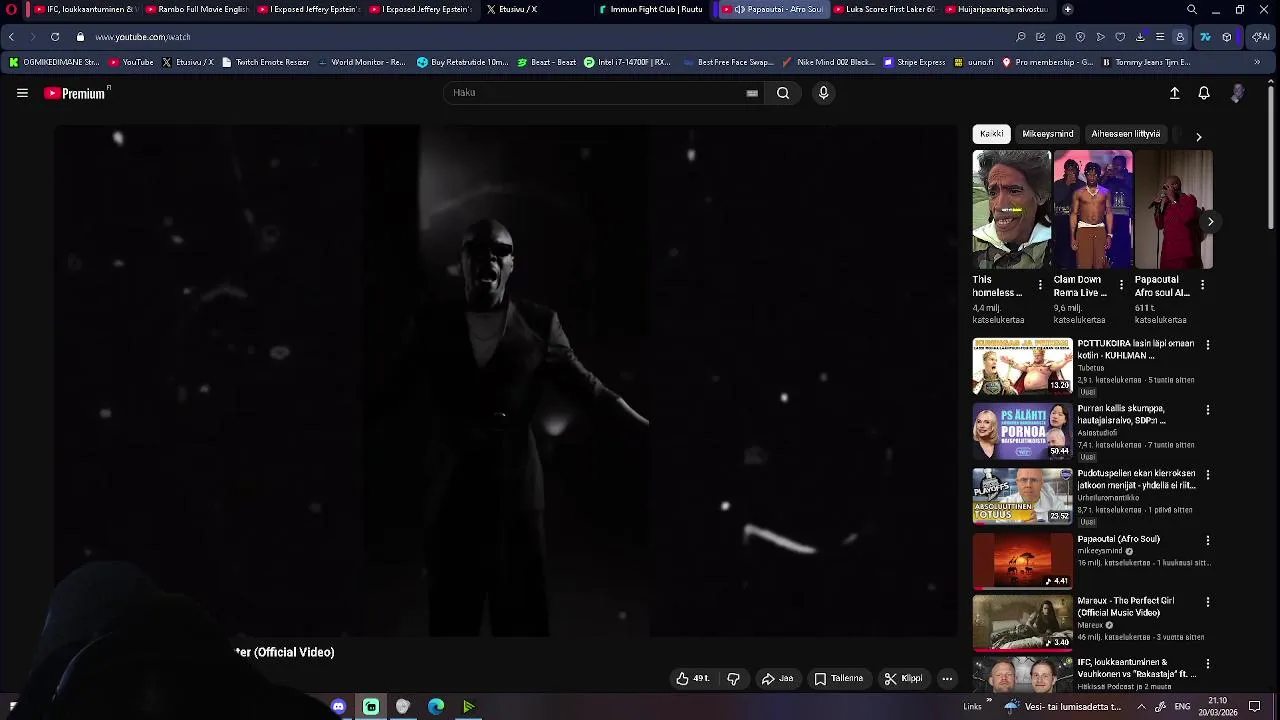Click the ENG language indicator
The width and height of the screenshot is (1280, 720).
[1182, 706]
